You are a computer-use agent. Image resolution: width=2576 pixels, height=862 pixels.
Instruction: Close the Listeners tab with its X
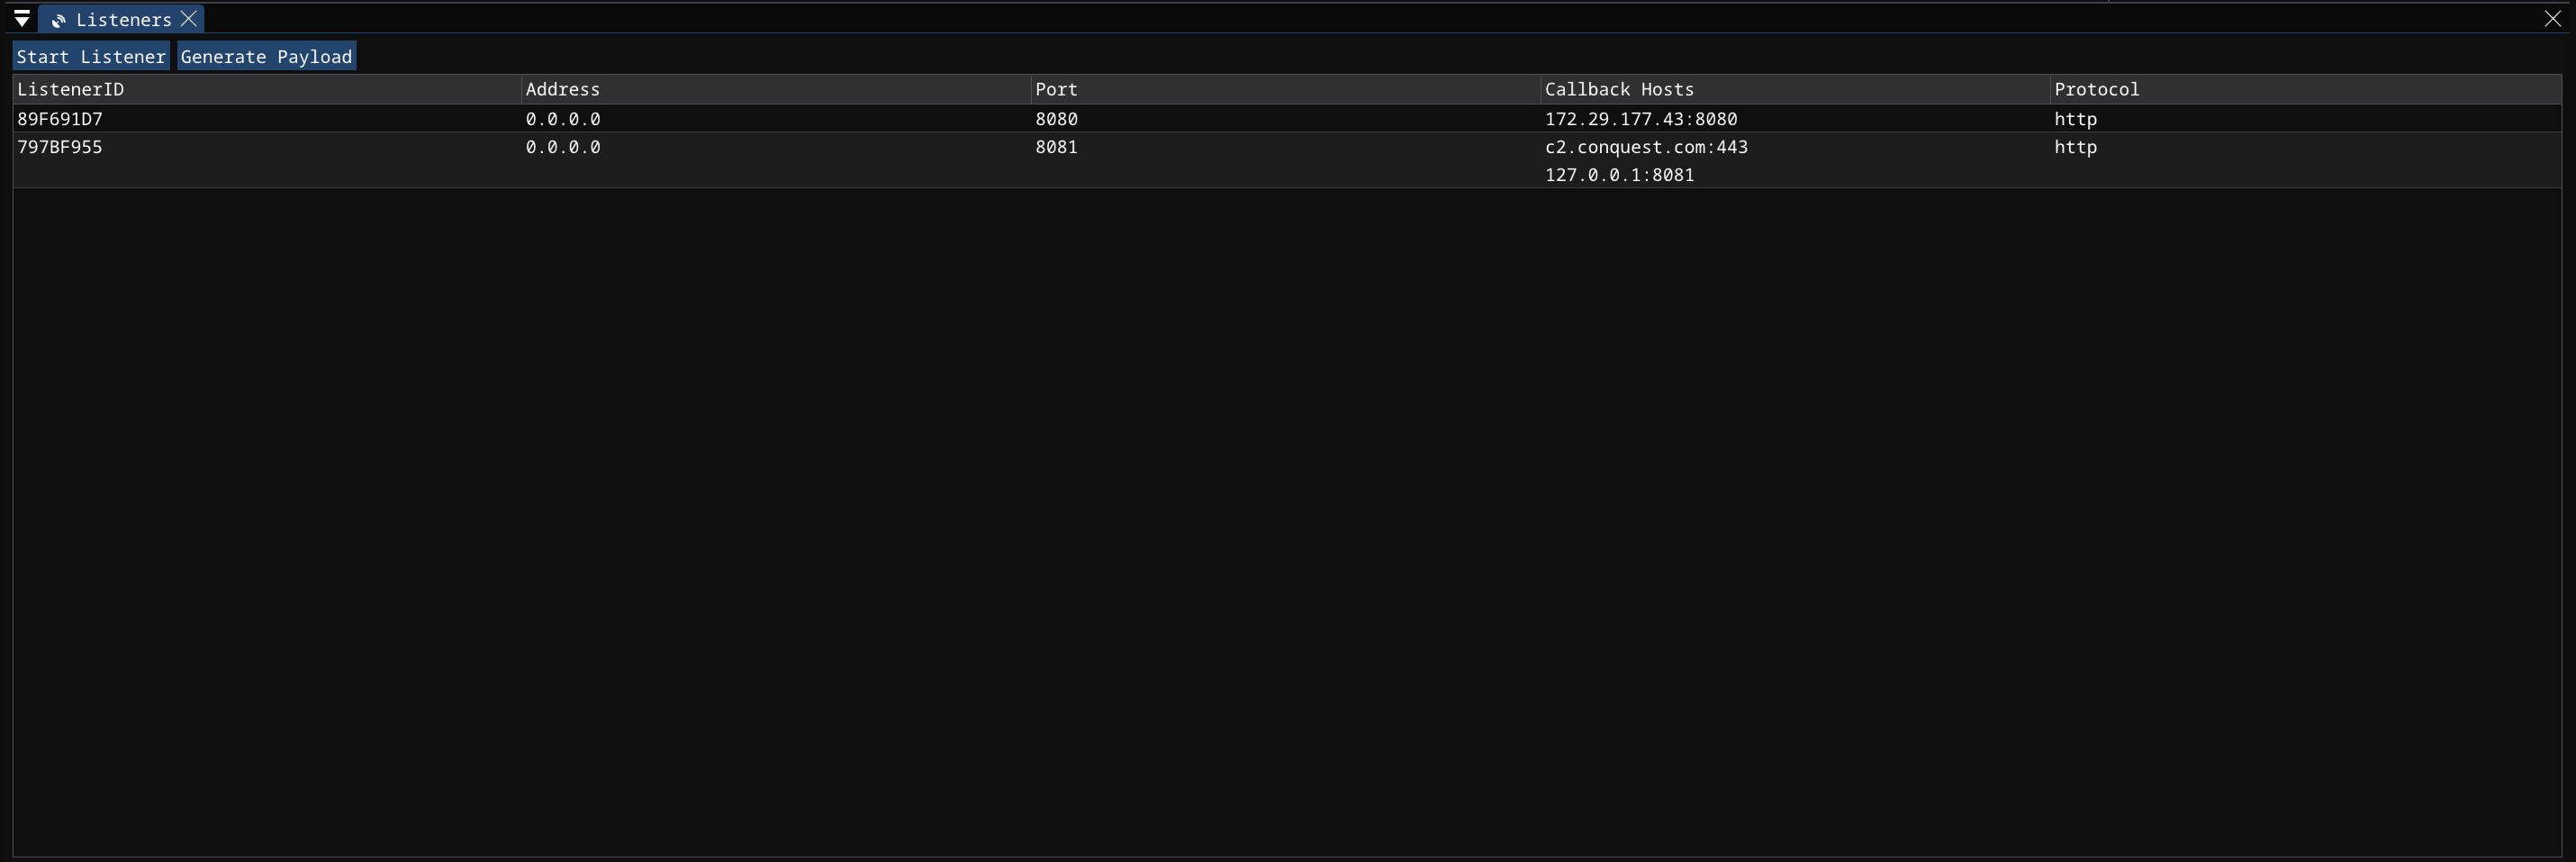tap(189, 19)
